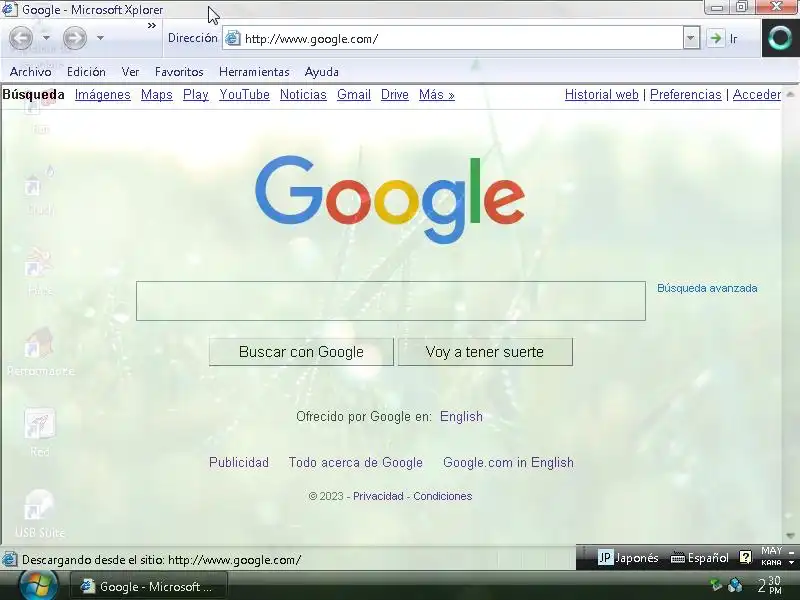
Task: Click the page icon in address bar
Action: pos(233,38)
